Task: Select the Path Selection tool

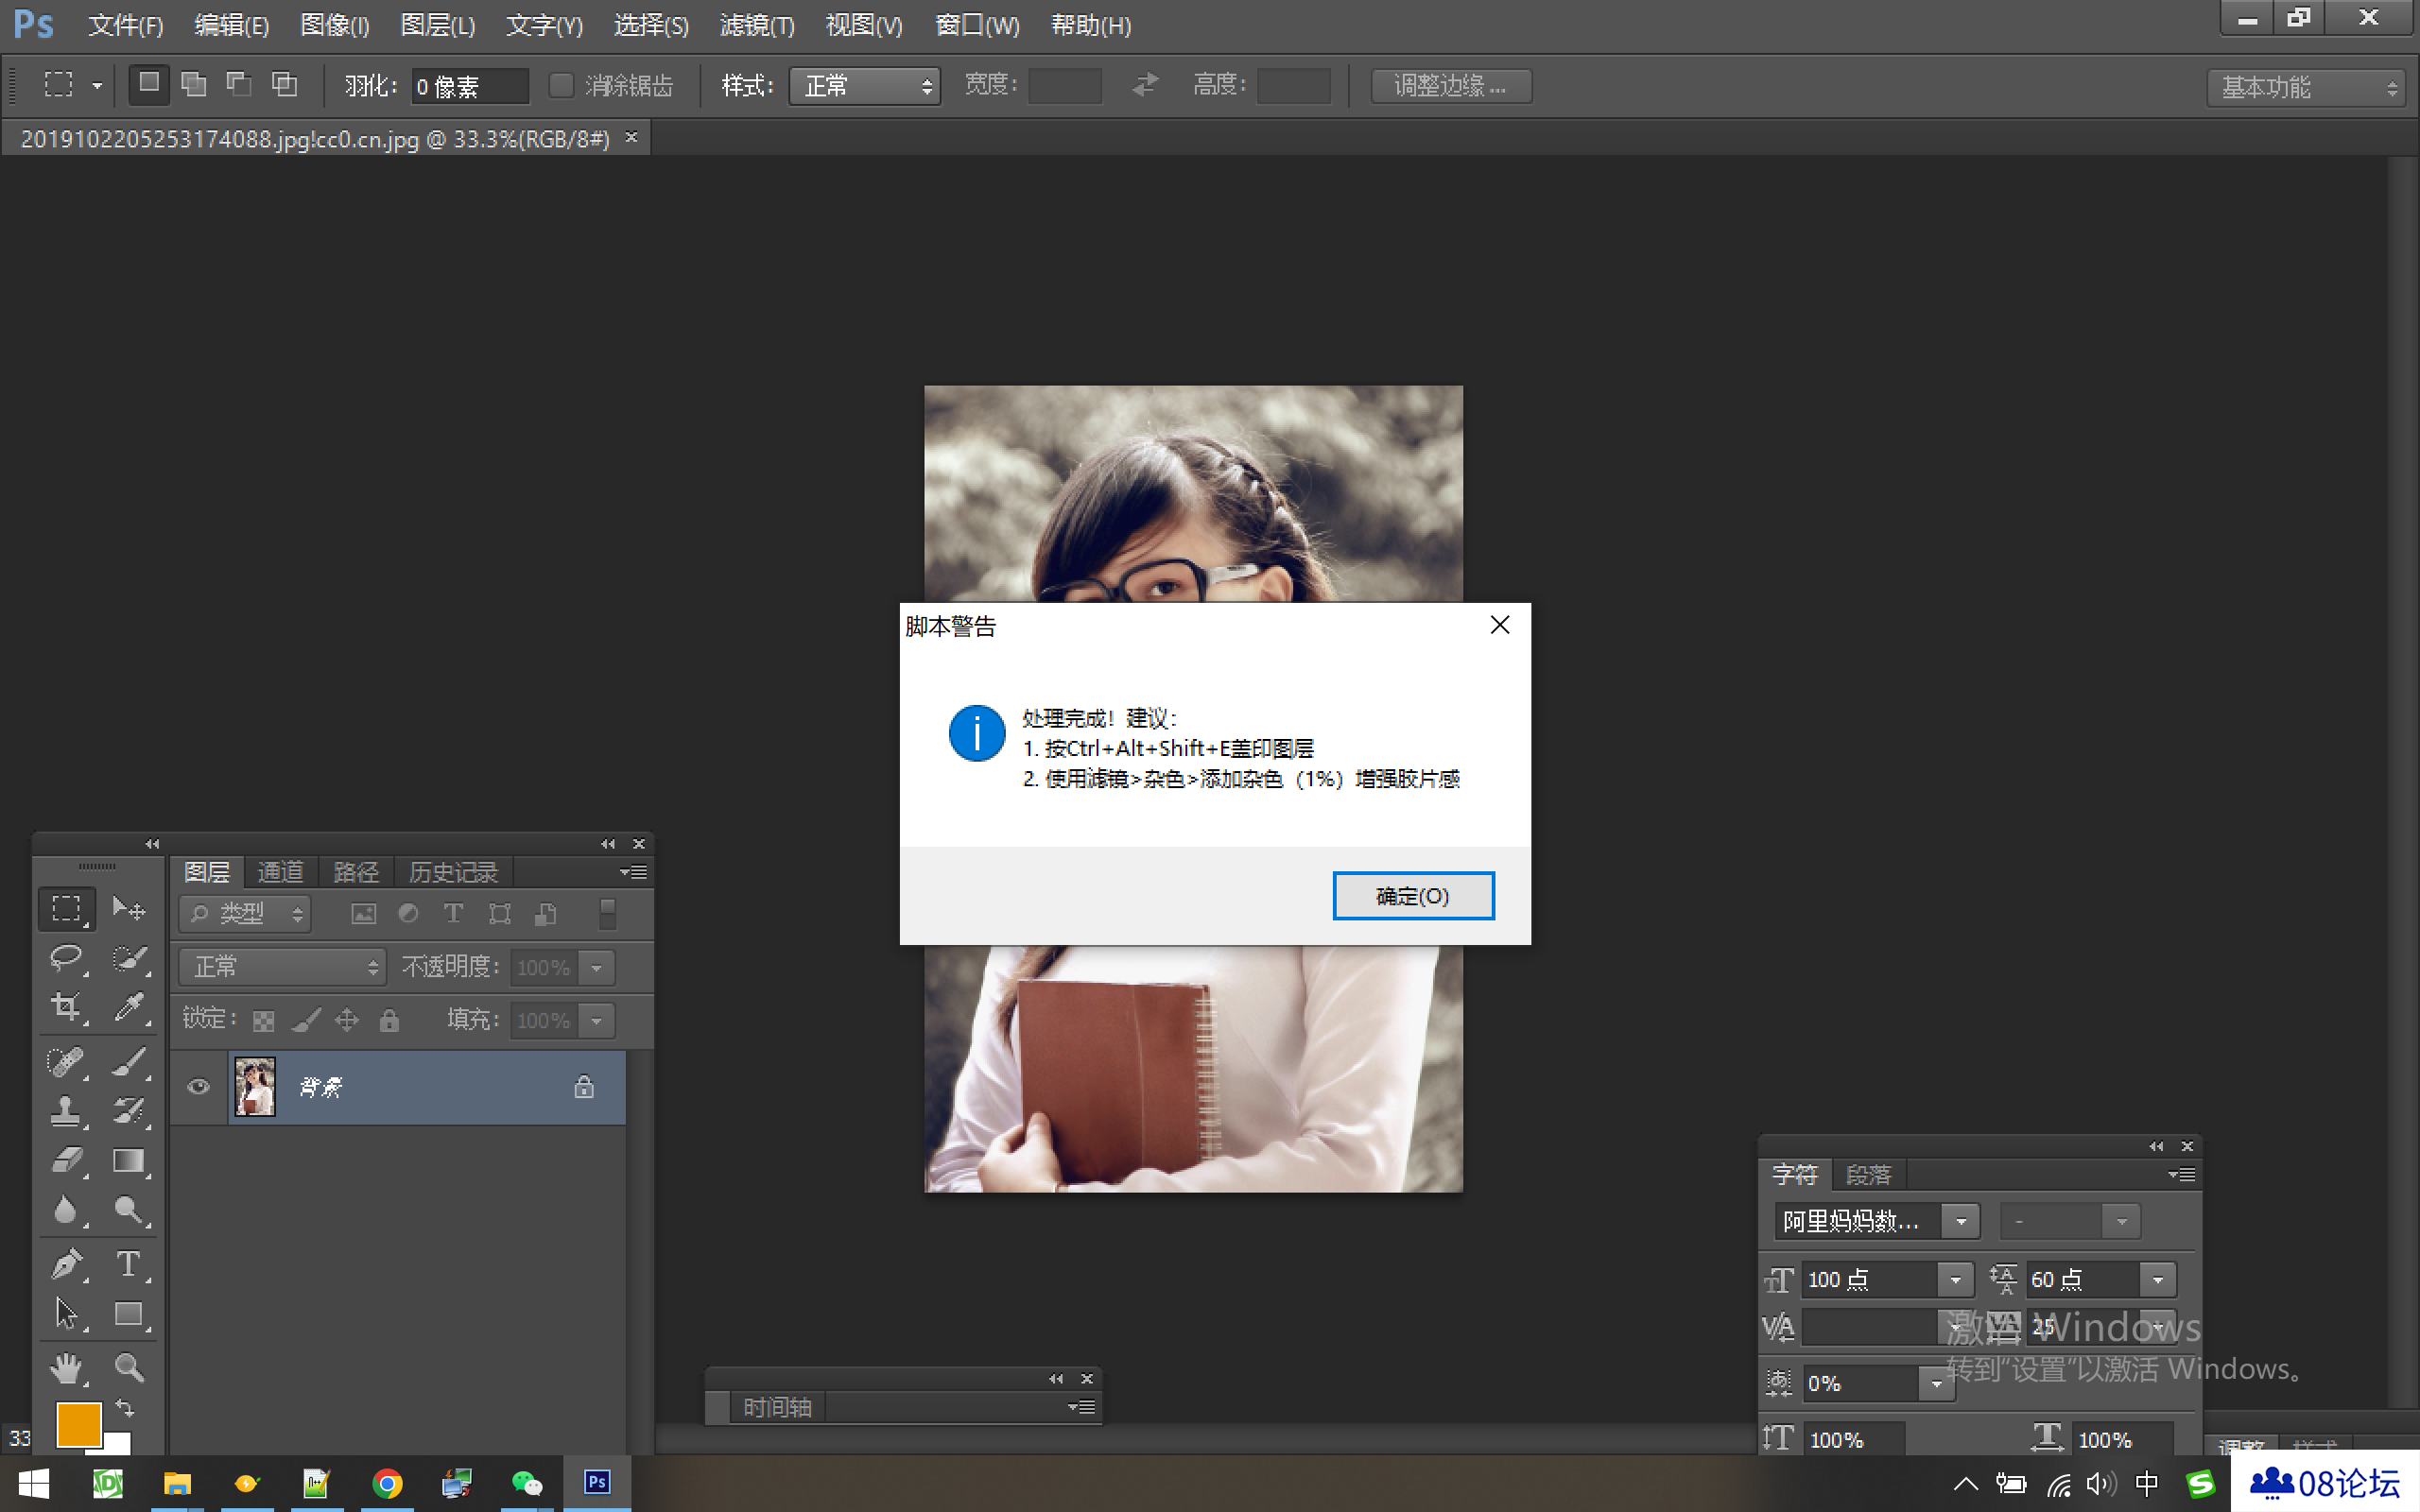Action: [x=66, y=1314]
